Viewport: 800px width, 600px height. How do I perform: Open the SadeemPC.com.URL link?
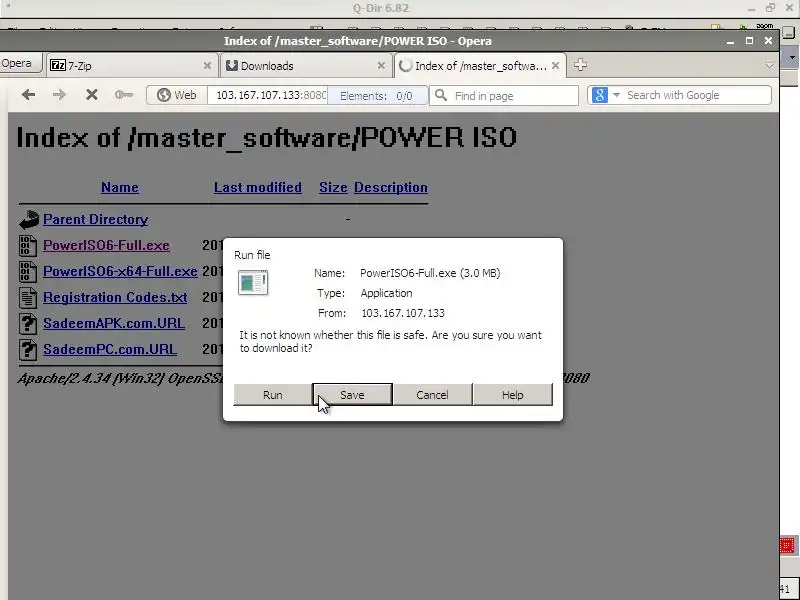pos(110,349)
